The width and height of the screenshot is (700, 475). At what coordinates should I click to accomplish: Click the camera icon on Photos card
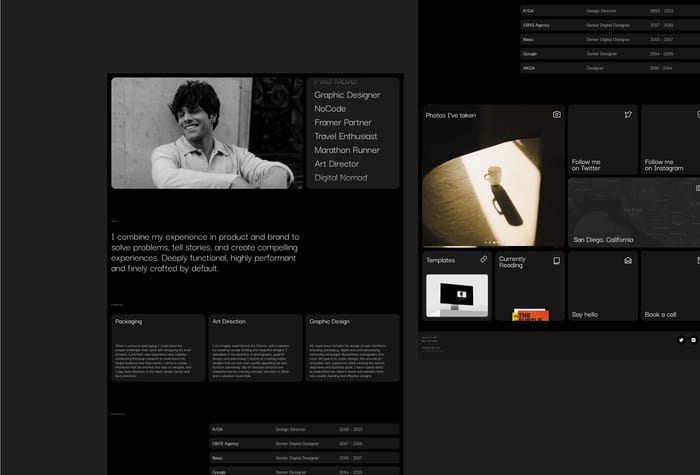(556, 115)
